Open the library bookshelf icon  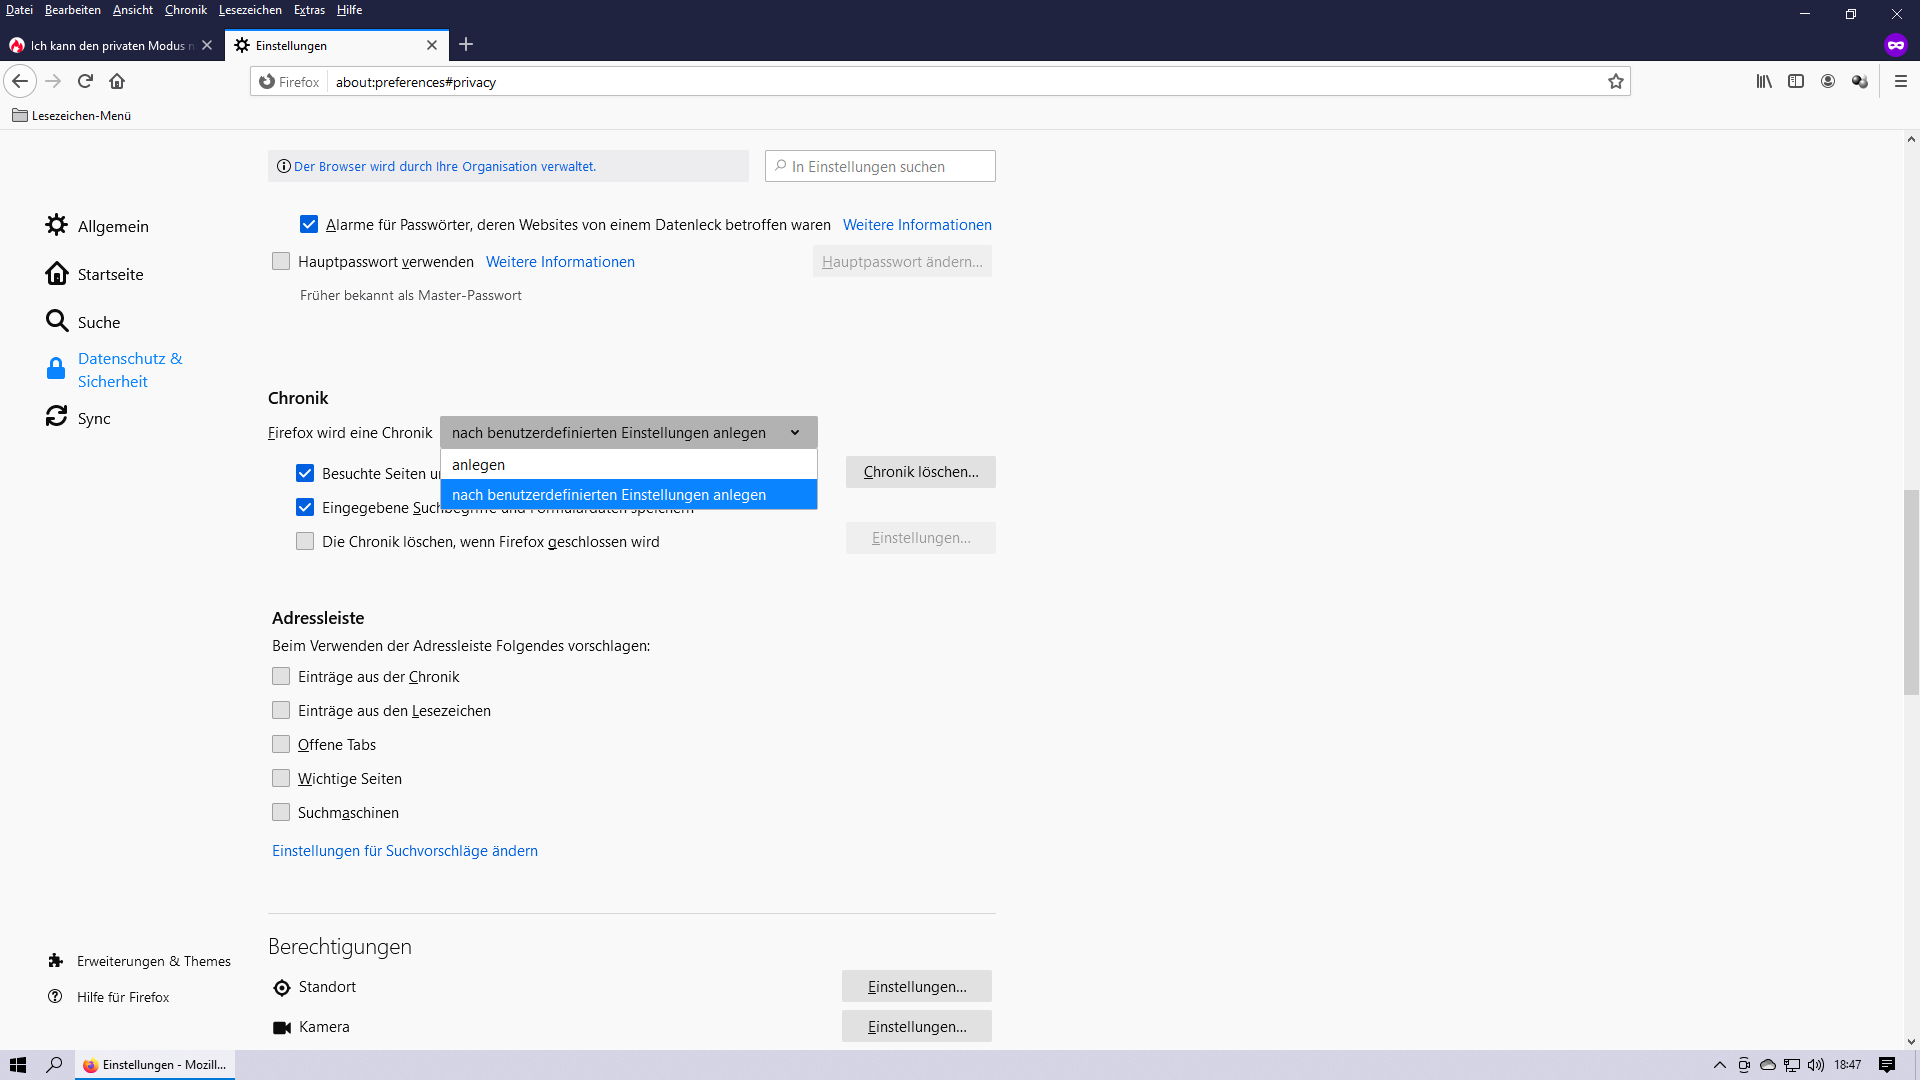(x=1764, y=81)
